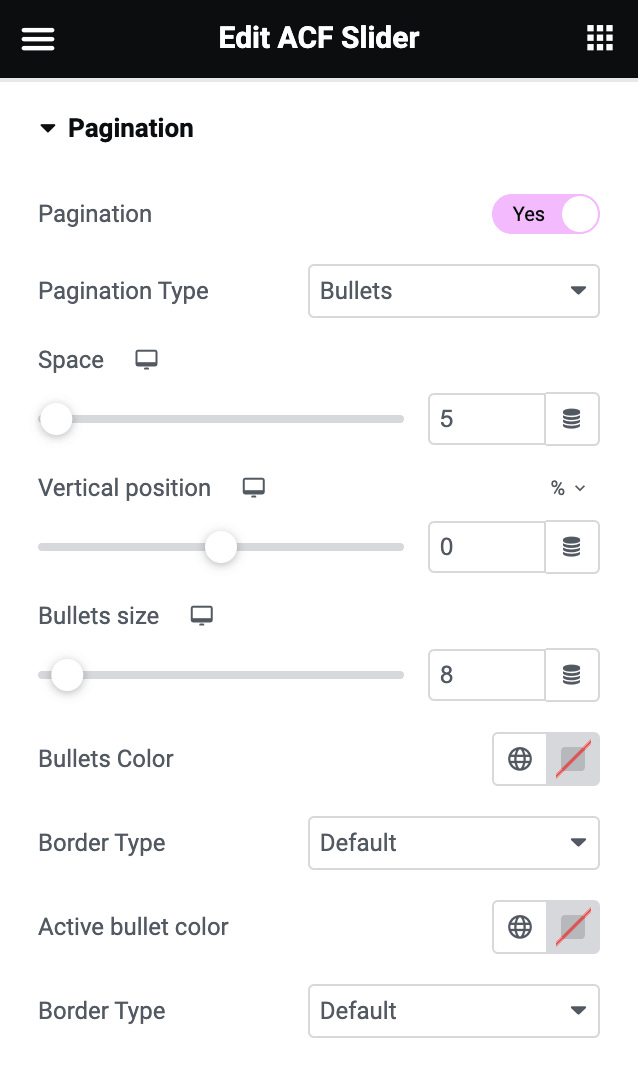Open dynamic tags for the Space value
The width and height of the screenshot is (638, 1070).
click(x=572, y=419)
